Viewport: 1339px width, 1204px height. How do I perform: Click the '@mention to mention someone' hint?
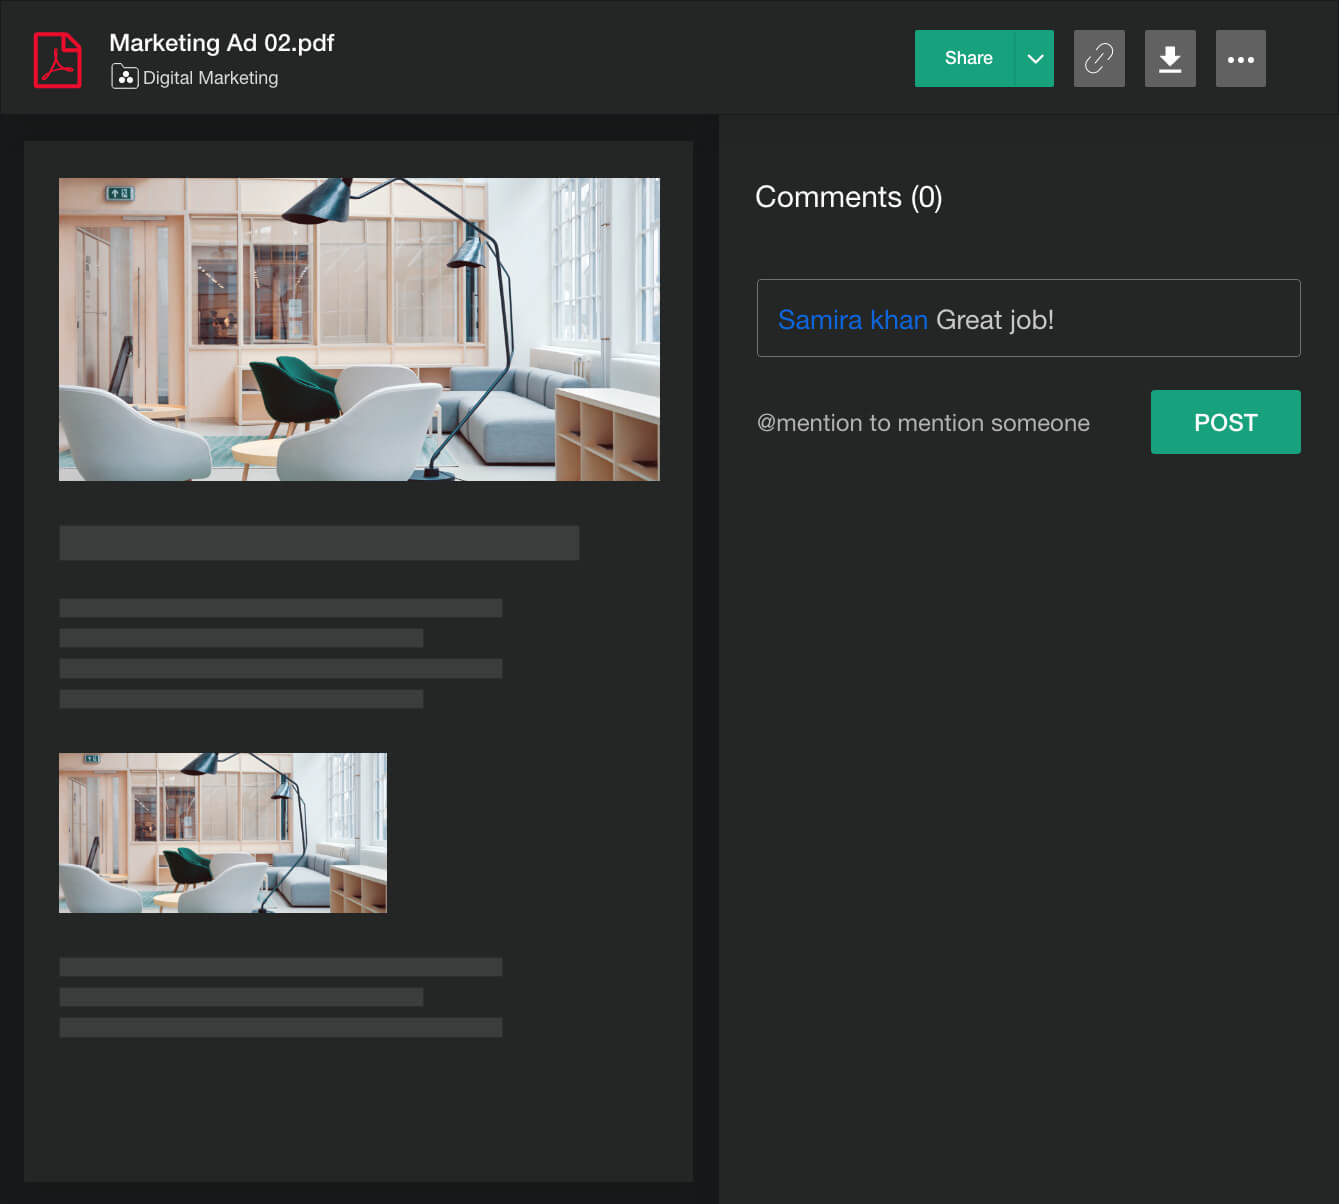(x=923, y=423)
